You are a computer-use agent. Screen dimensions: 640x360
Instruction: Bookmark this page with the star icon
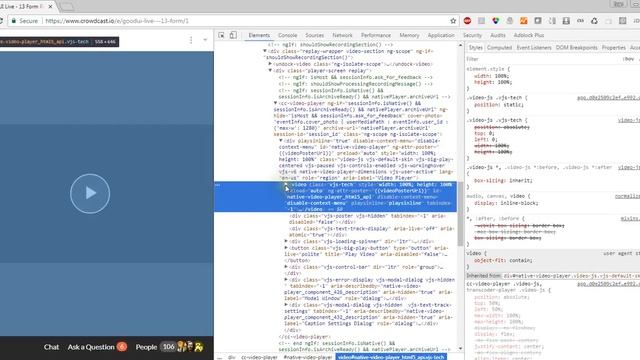[x=453, y=21]
